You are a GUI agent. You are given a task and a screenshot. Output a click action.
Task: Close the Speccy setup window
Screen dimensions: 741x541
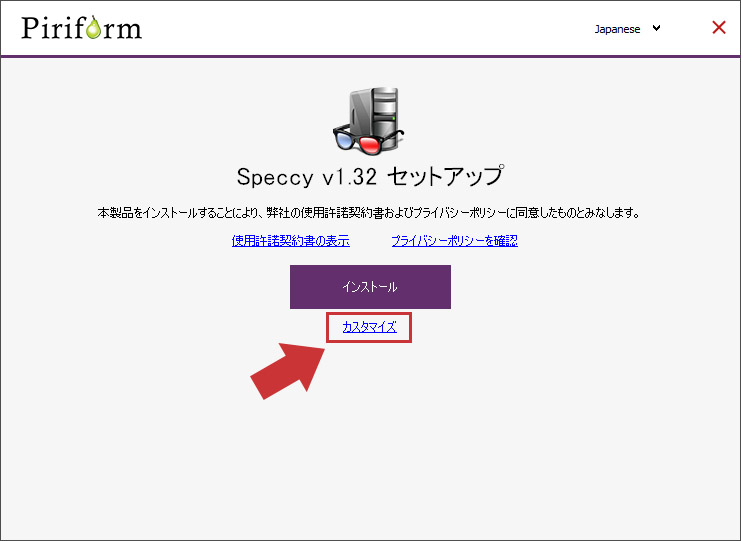pos(719,27)
